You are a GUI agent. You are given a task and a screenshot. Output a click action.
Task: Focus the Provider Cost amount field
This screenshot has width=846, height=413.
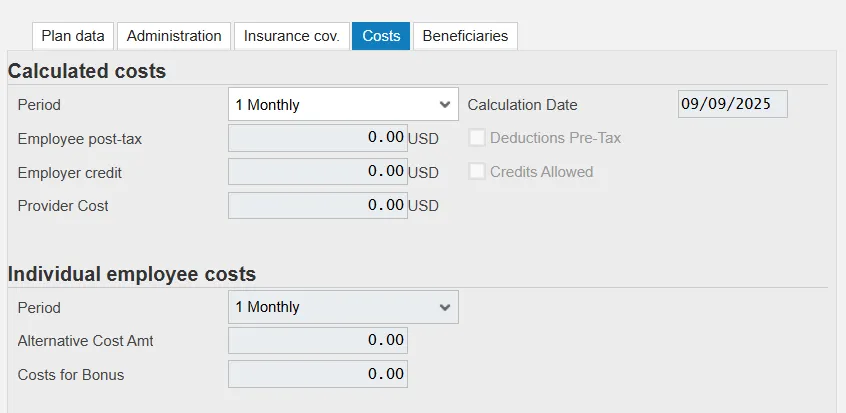(317, 205)
